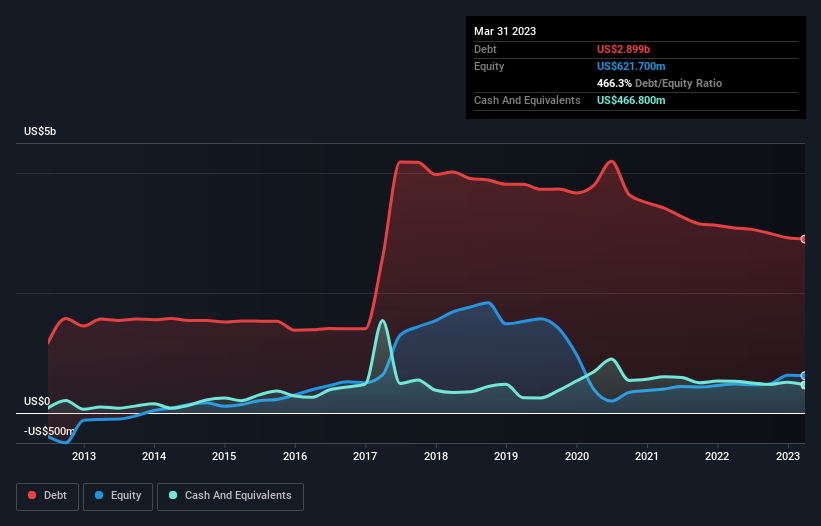The image size is (821, 526).
Task: Click the 2014 x-axis label
Action: pyautogui.click(x=154, y=456)
